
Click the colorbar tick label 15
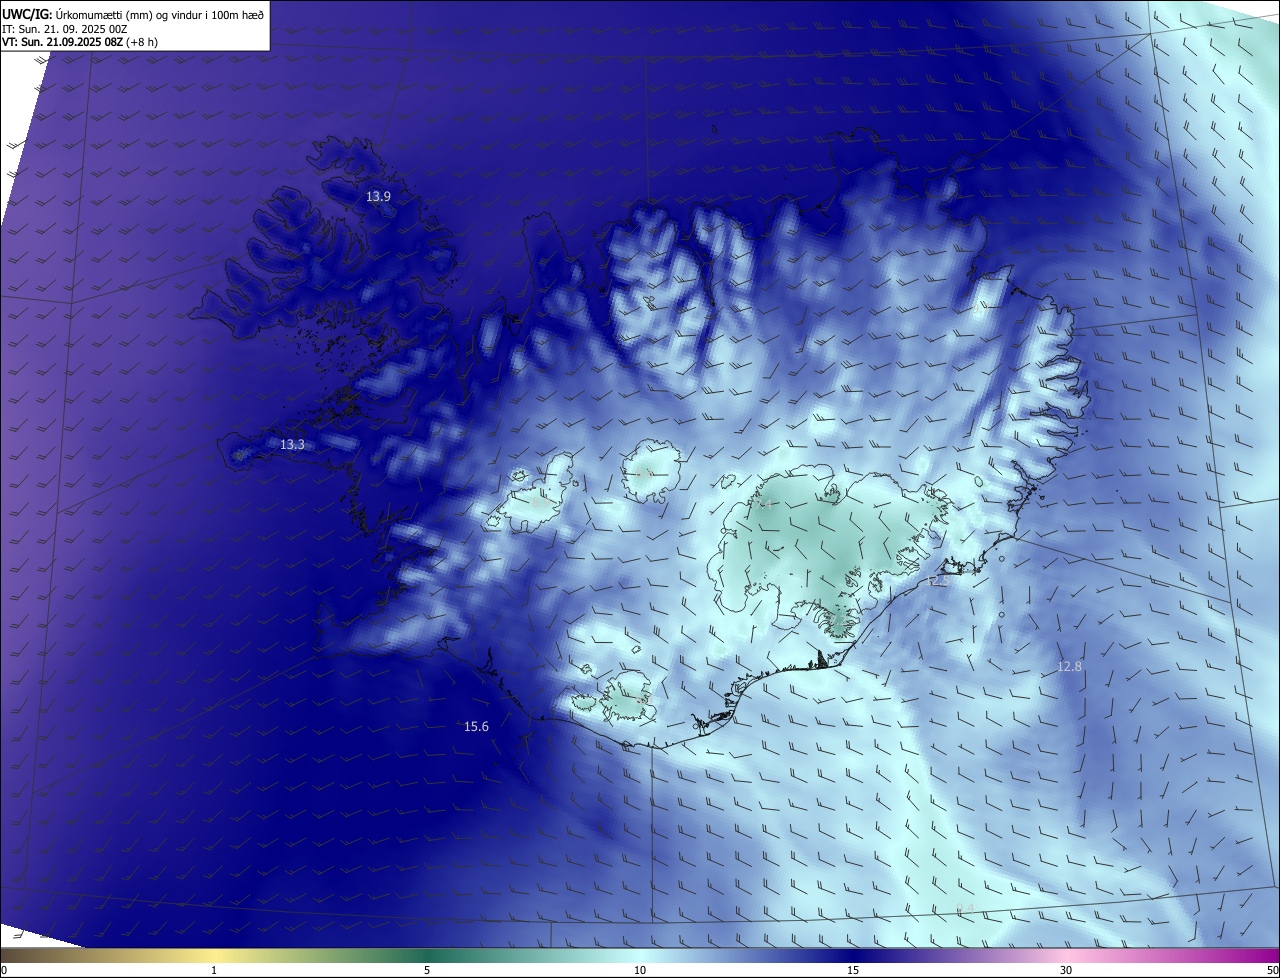pyautogui.click(x=853, y=970)
